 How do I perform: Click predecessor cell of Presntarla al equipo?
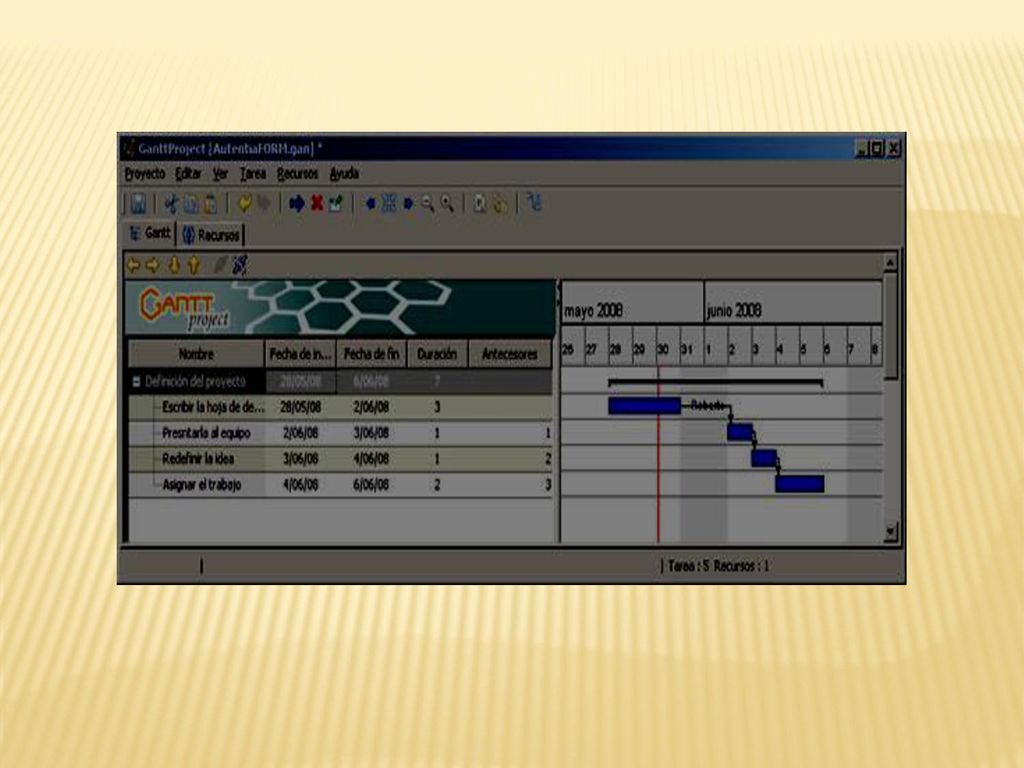[x=509, y=434]
